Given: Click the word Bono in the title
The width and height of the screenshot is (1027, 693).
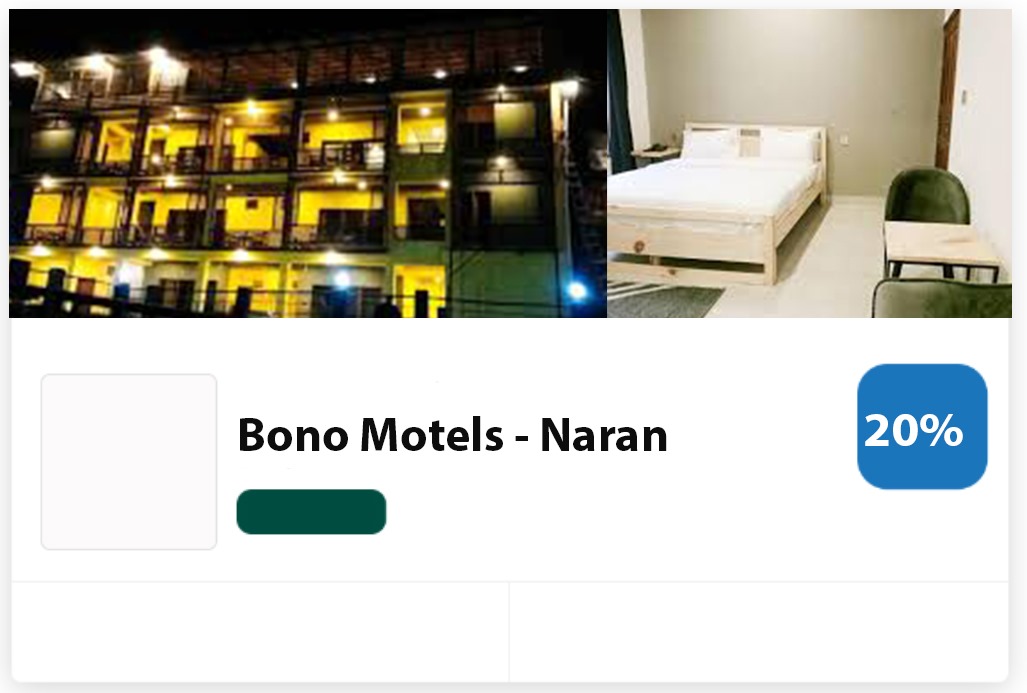Looking at the screenshot, I should click(293, 435).
